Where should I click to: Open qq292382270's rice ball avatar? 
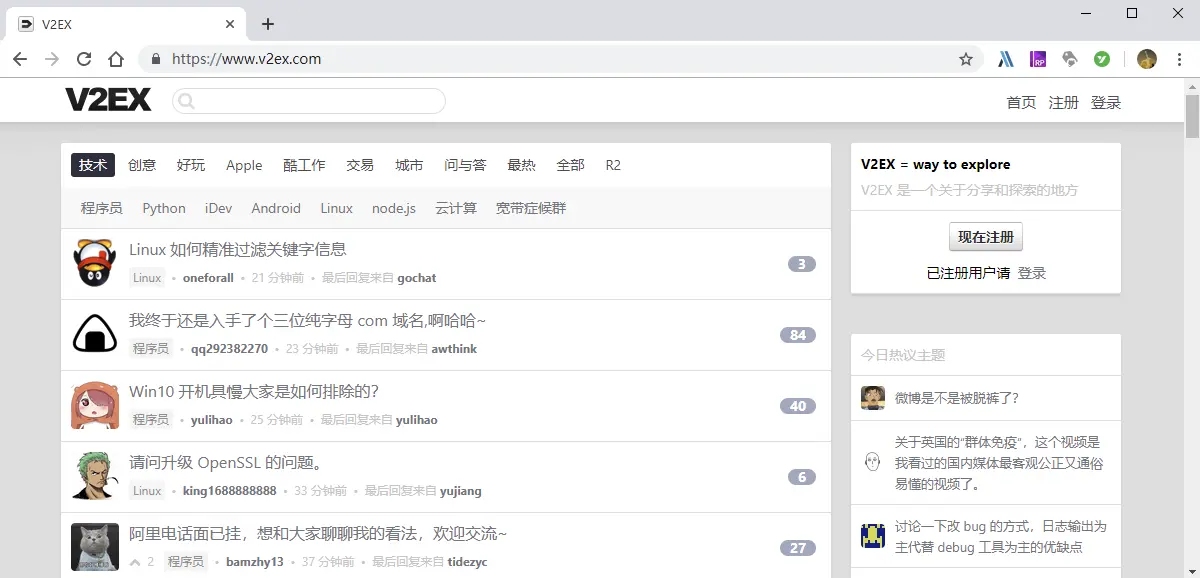95,334
